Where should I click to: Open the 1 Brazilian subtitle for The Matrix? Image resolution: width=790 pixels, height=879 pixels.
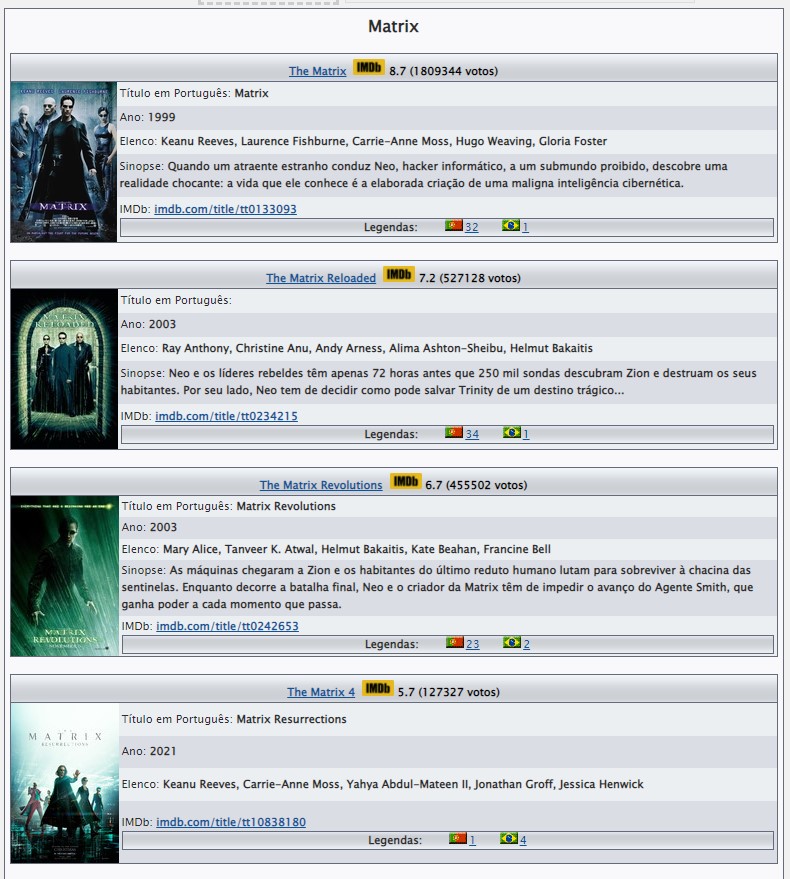tap(525, 227)
